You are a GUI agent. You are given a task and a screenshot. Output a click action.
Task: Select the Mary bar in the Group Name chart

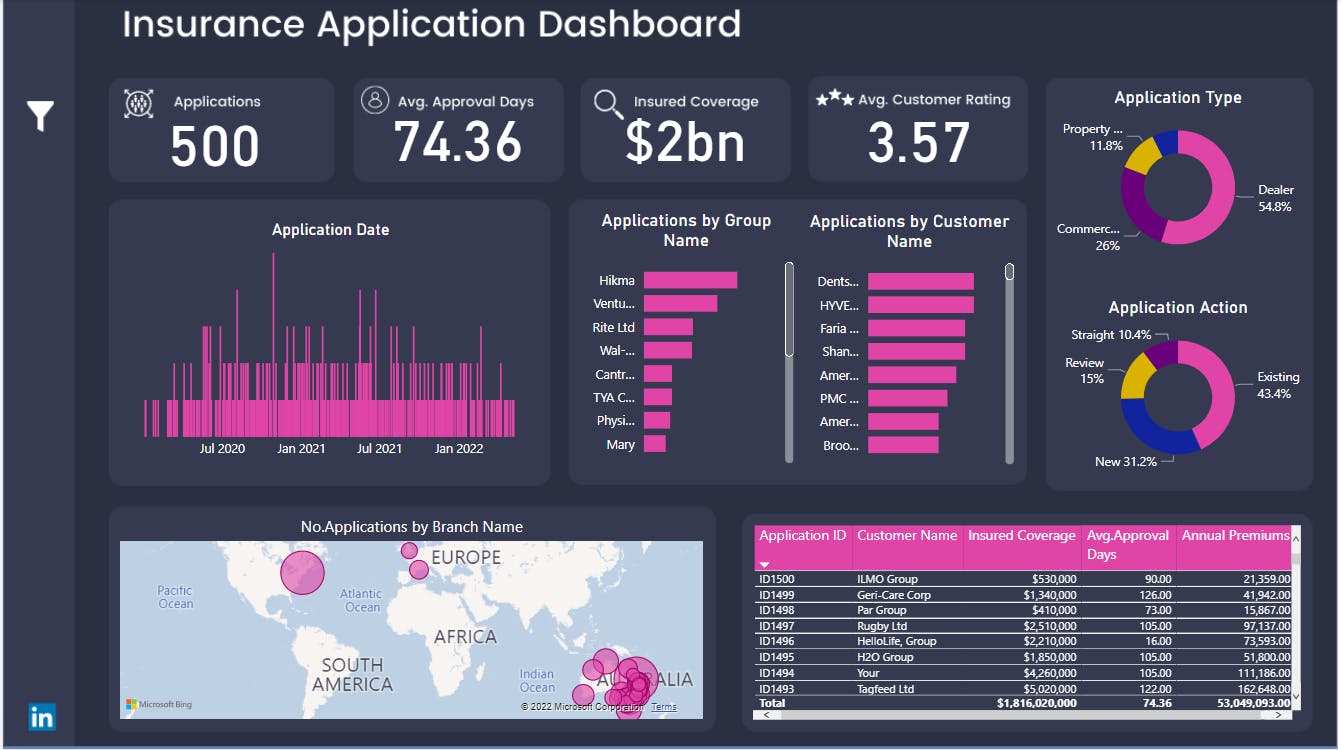[x=655, y=444]
